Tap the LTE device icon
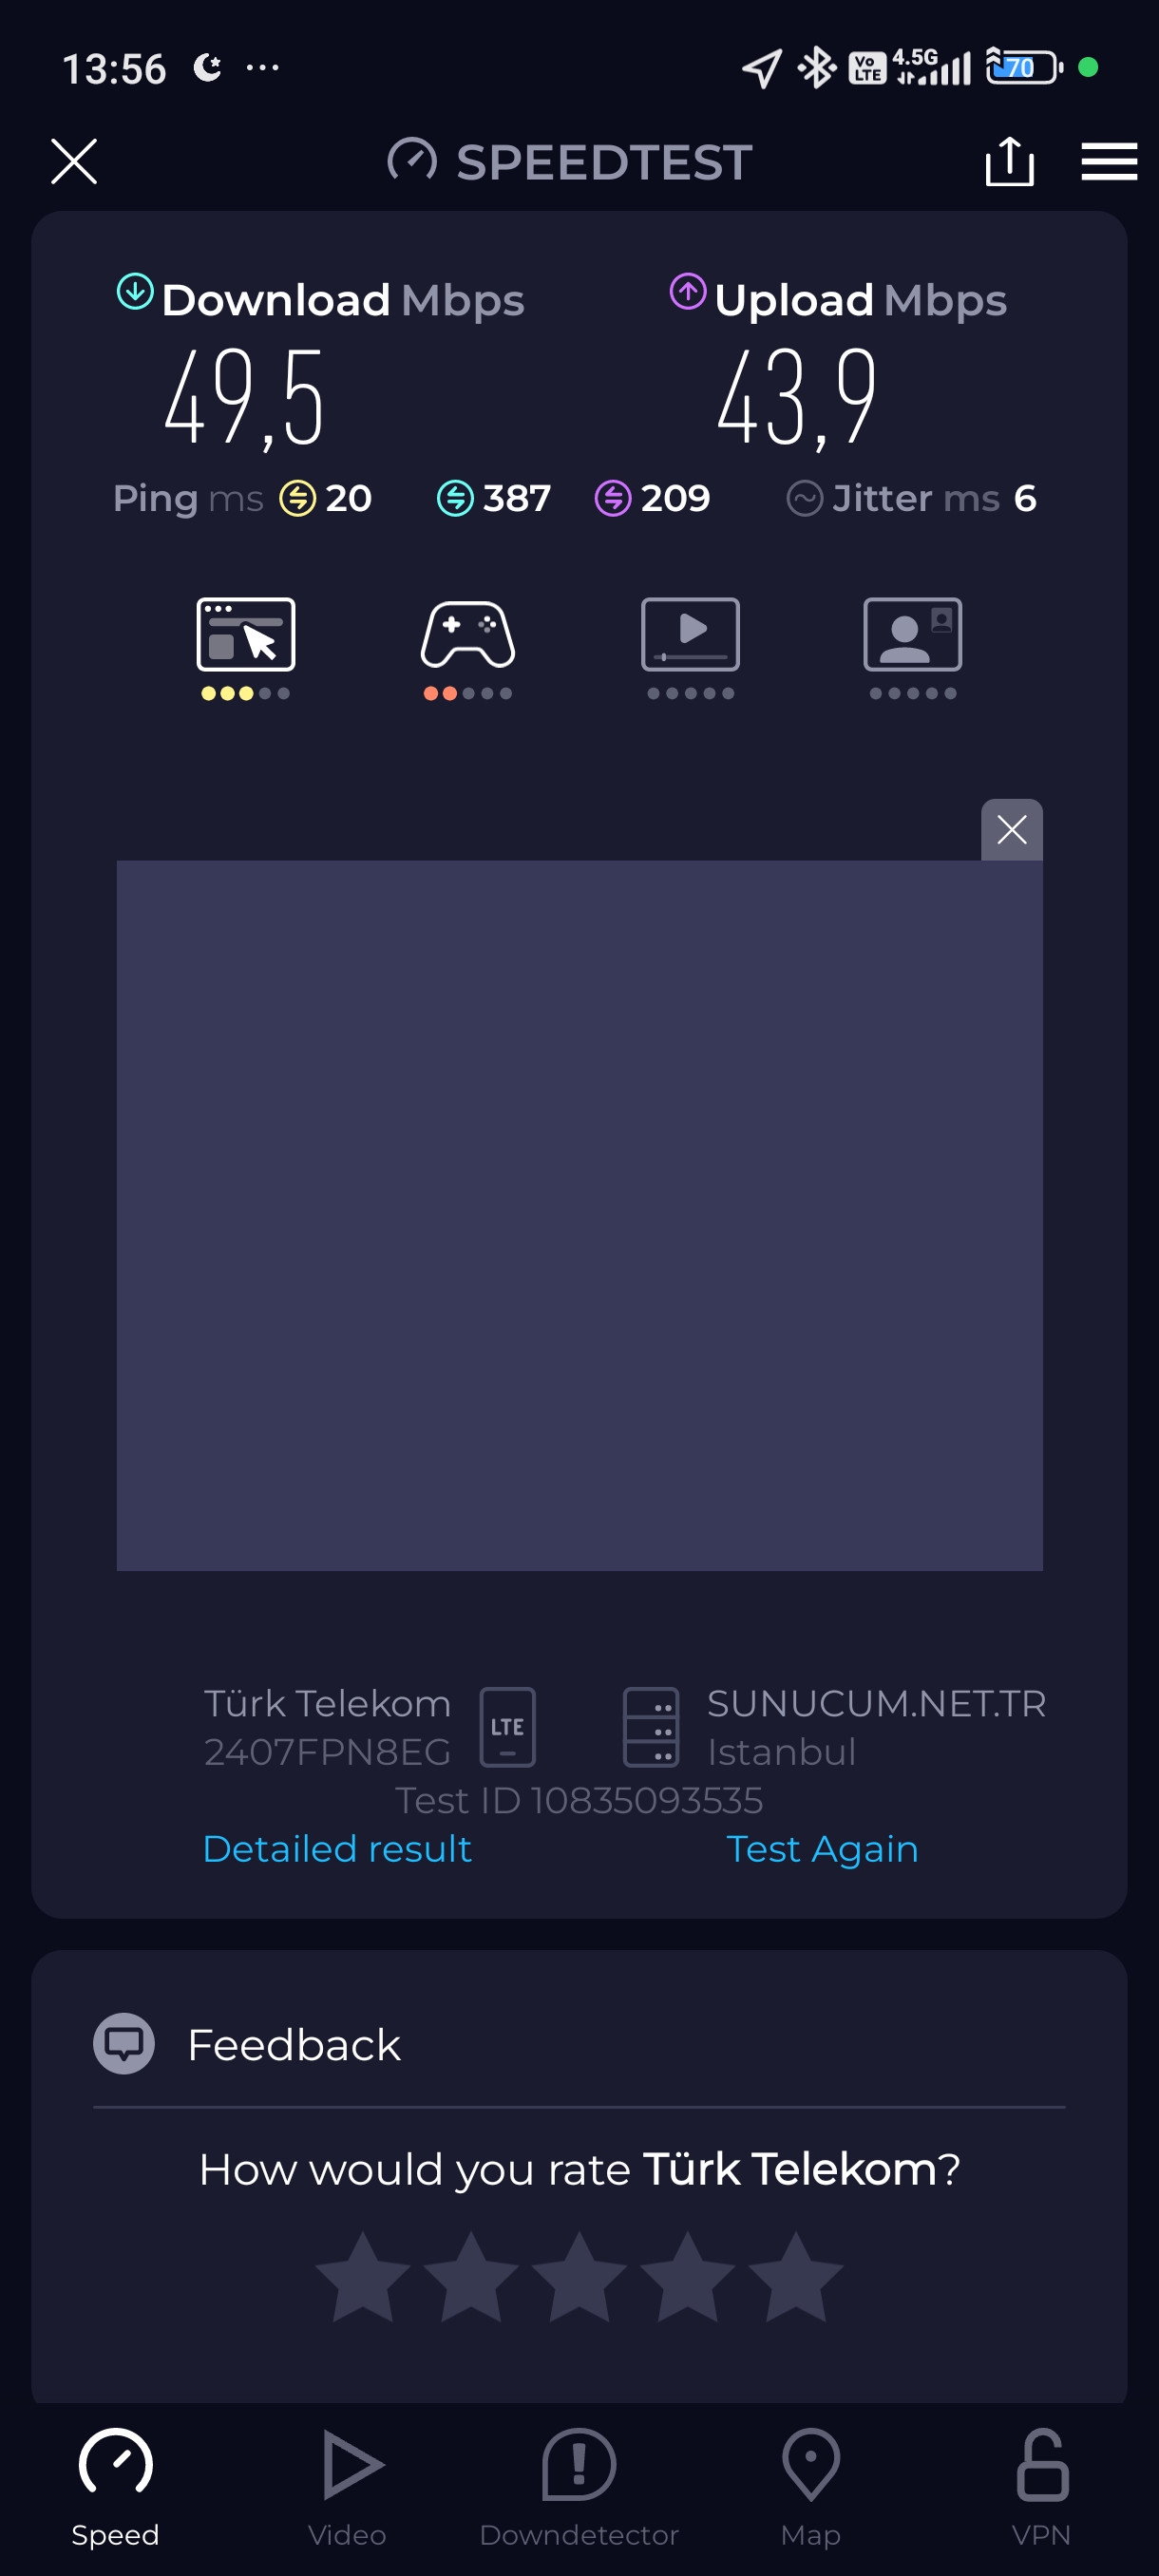Viewport: 1159px width, 2576px height. (508, 1727)
